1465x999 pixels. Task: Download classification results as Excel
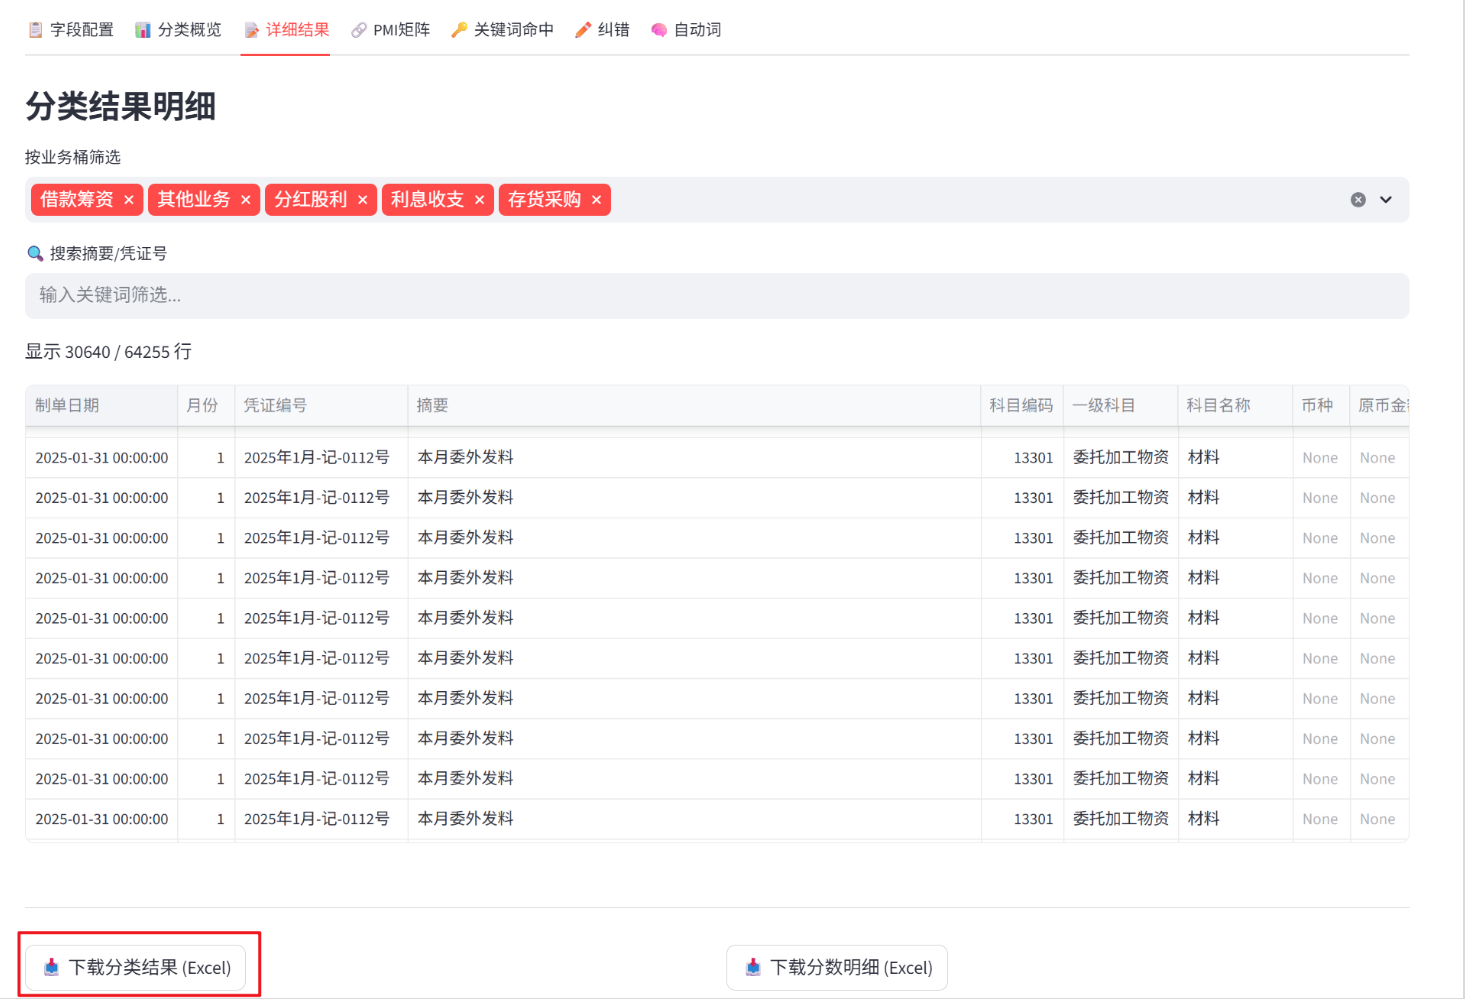click(136, 967)
